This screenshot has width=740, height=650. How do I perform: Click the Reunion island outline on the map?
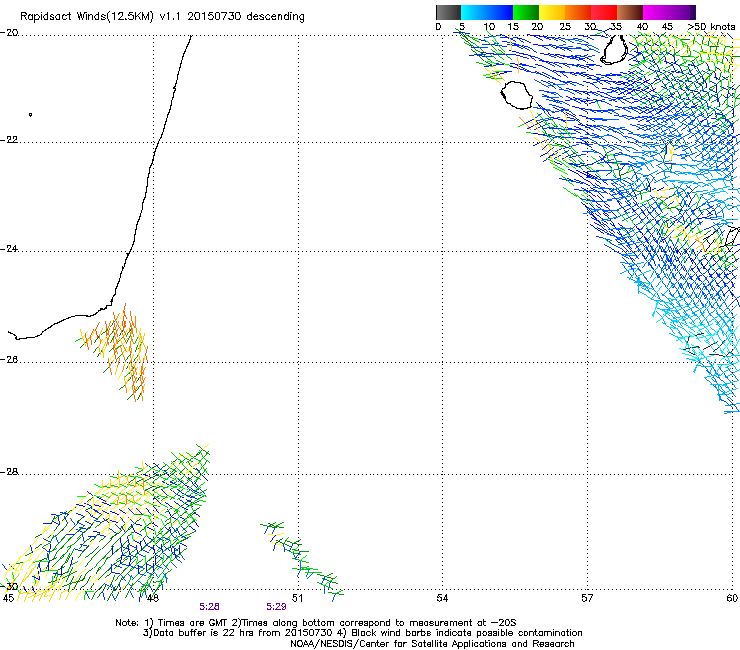(x=517, y=95)
